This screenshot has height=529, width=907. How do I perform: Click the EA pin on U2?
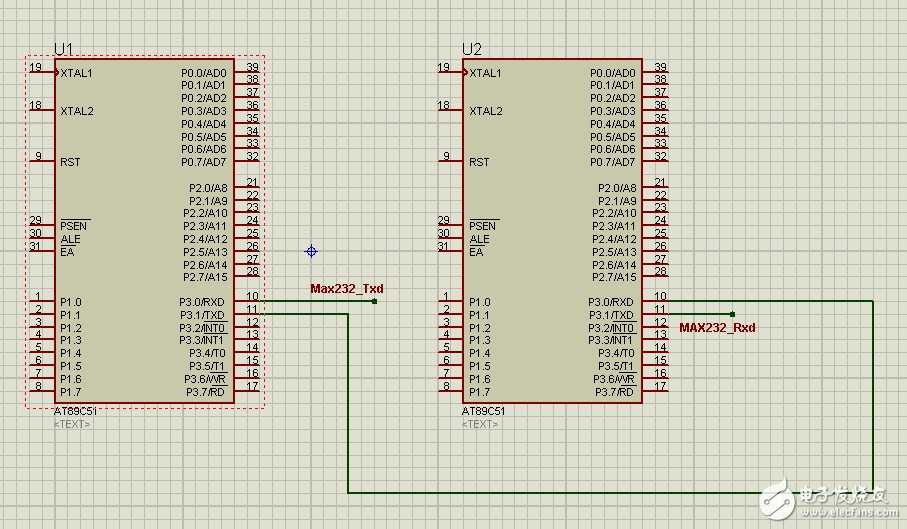[x=476, y=252]
